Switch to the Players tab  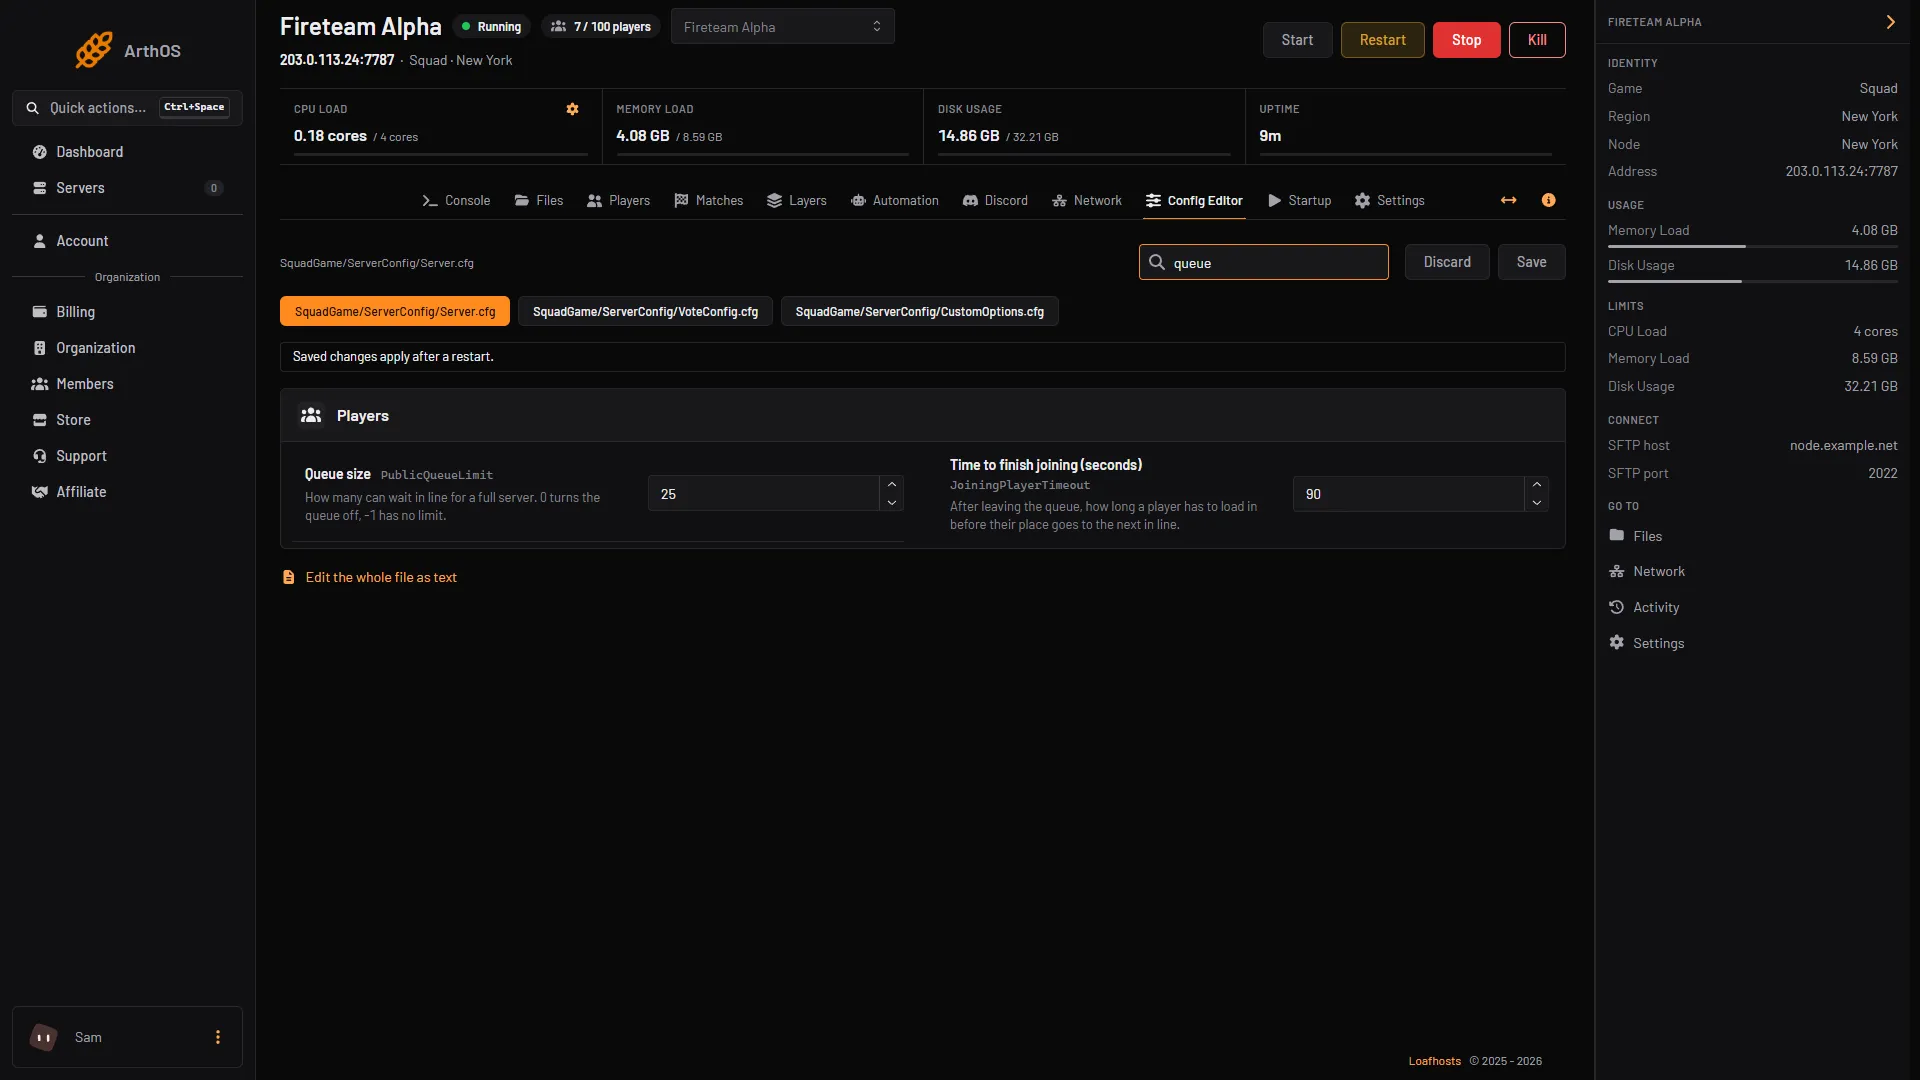tap(618, 201)
